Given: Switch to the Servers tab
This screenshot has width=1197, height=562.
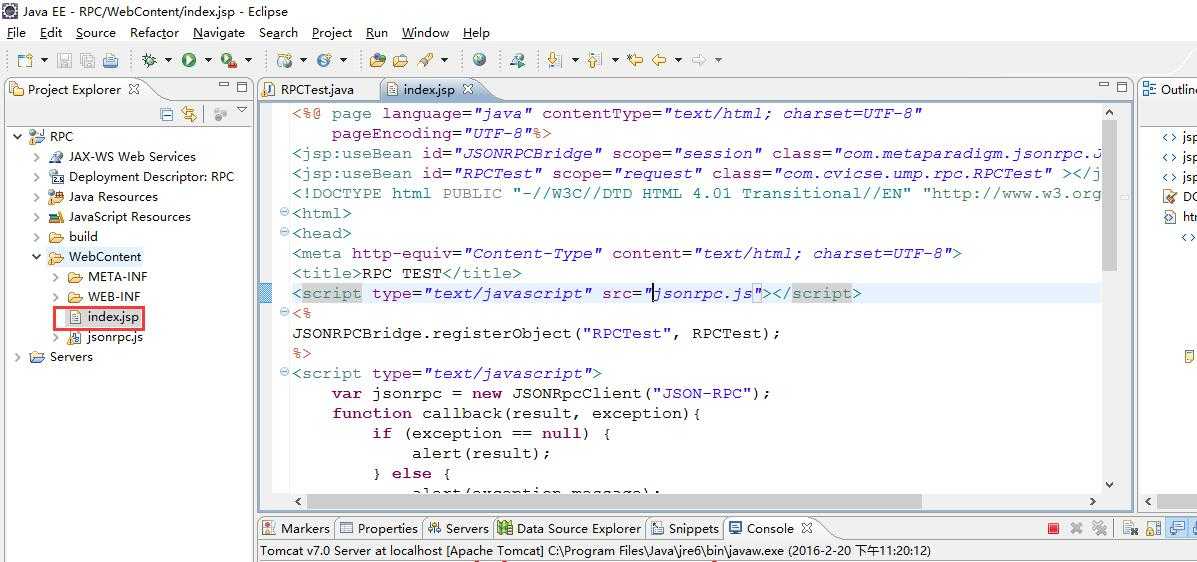Looking at the screenshot, I should click(458, 528).
